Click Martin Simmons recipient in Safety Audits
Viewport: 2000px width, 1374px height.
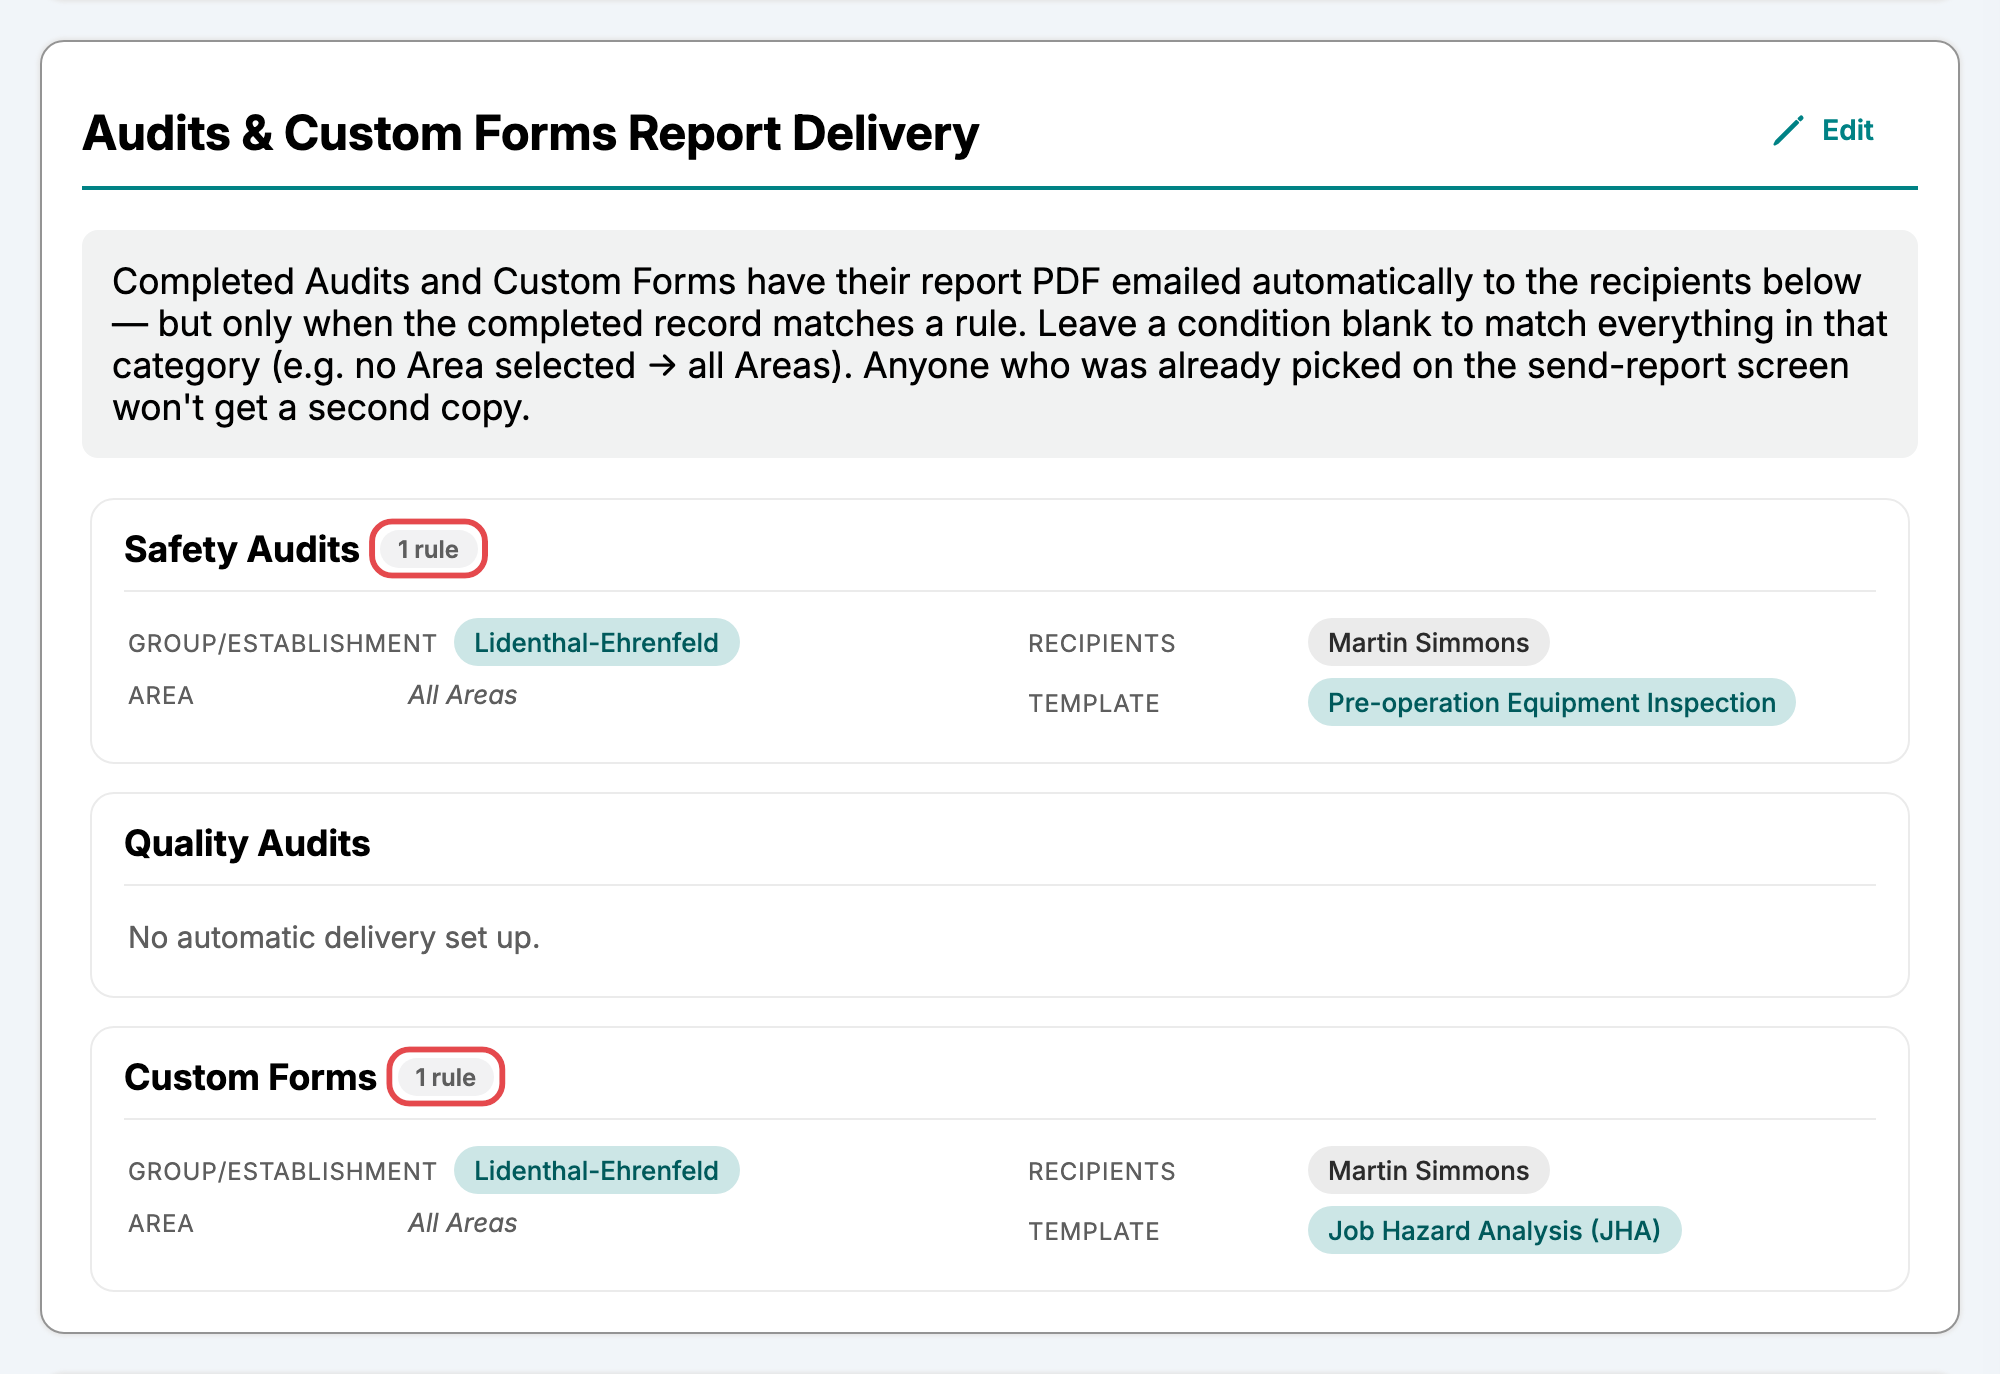(1428, 642)
